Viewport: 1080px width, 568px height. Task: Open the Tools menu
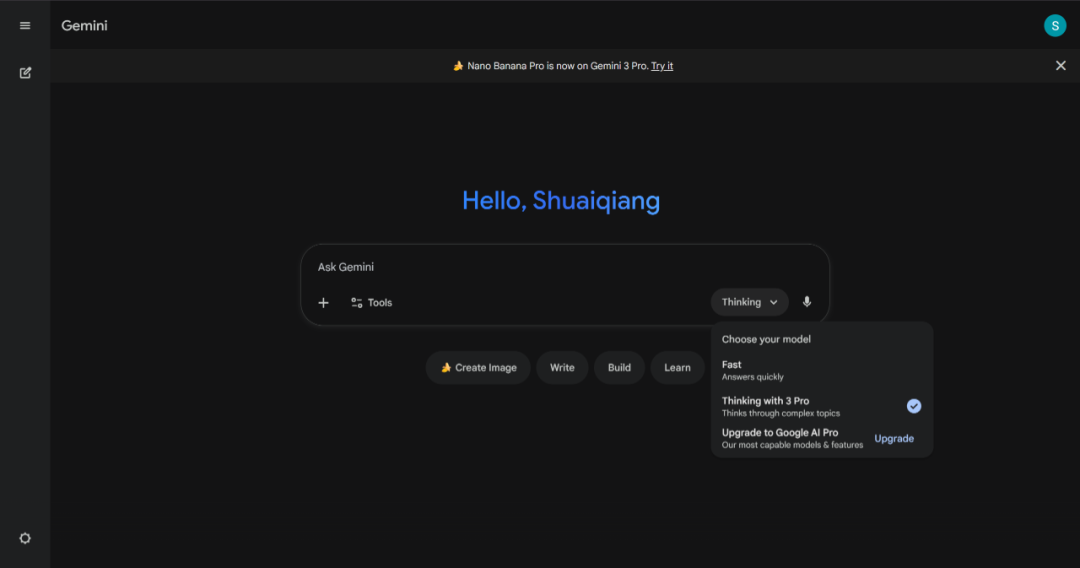371,302
